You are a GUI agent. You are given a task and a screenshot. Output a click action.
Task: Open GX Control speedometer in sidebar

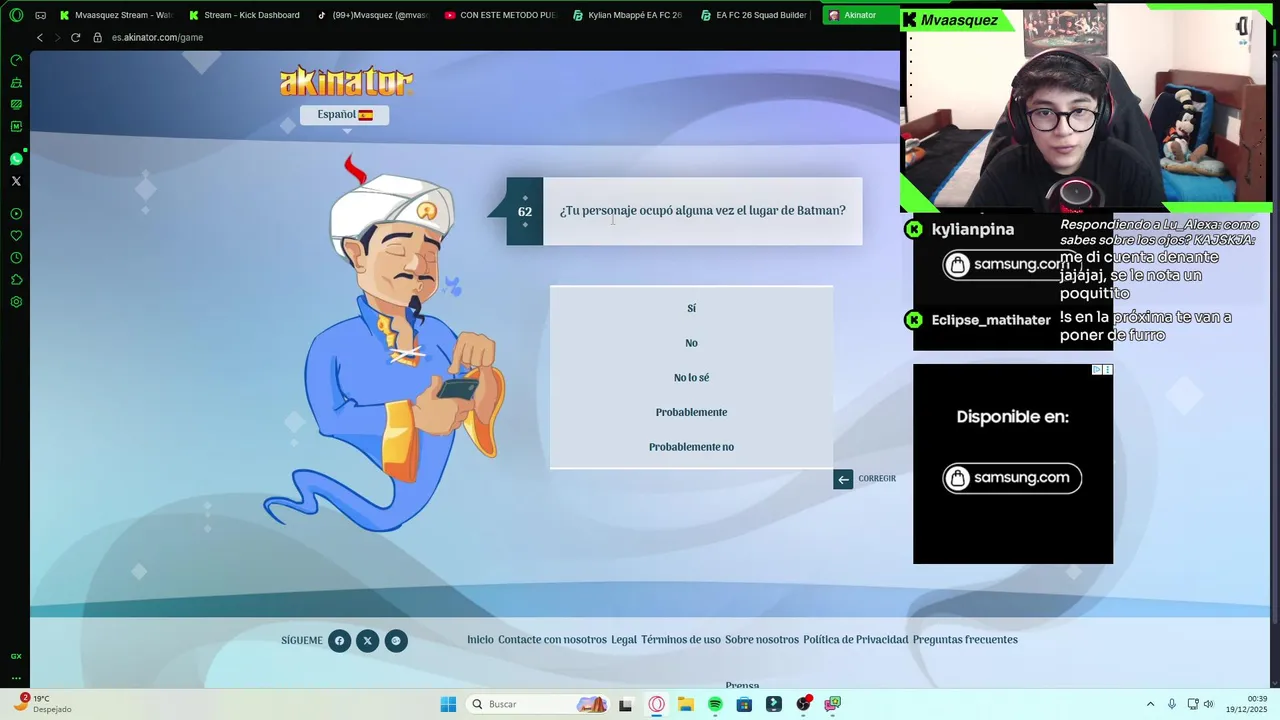coord(16,60)
